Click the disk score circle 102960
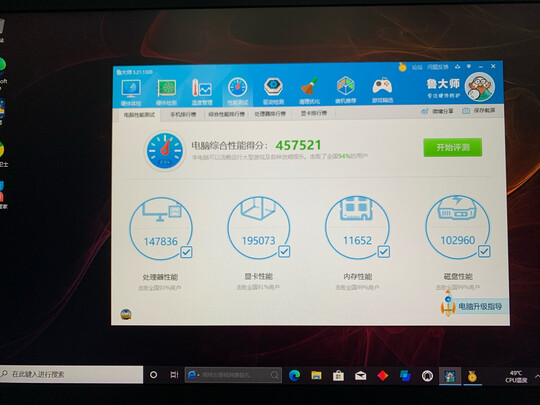This screenshot has width=540, height=405. 458,227
